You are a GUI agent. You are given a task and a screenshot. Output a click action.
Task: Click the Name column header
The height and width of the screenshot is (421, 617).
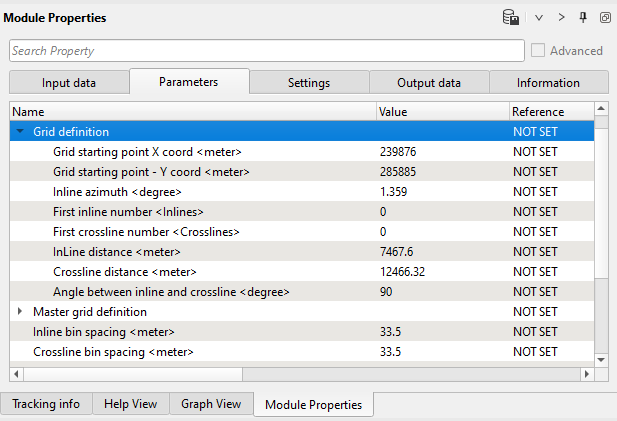pos(192,112)
